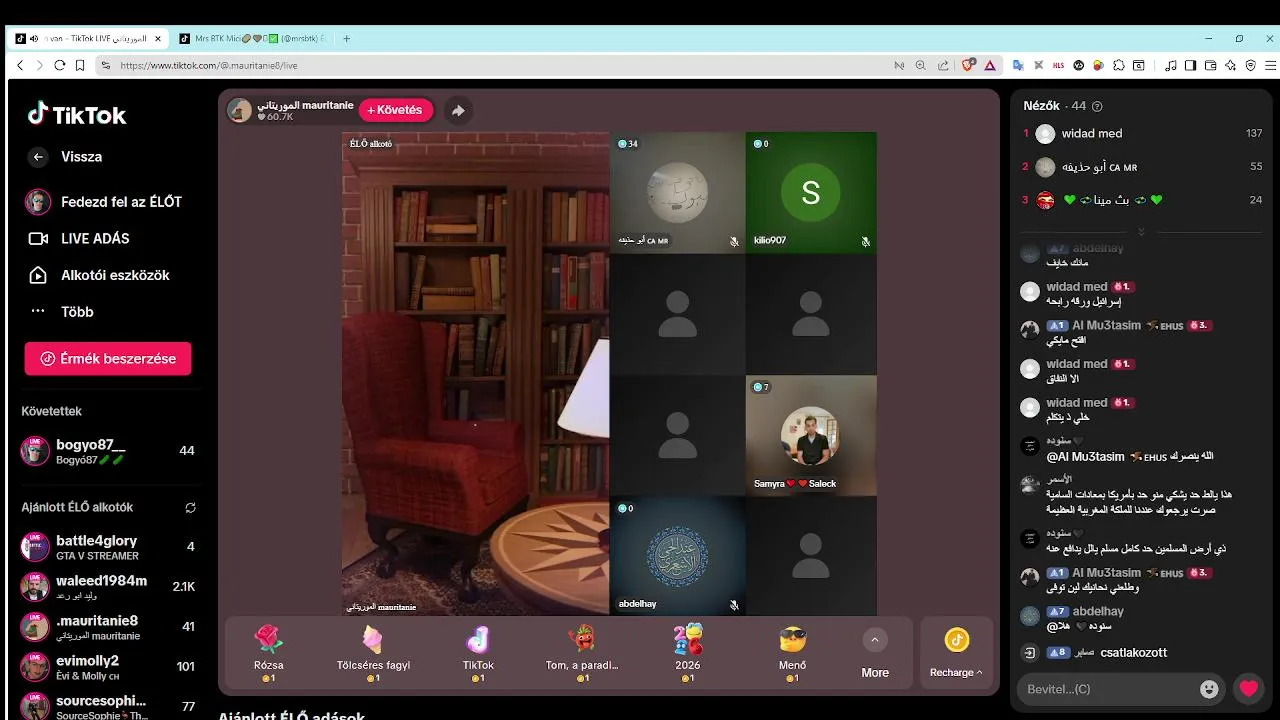This screenshot has height=720, width=1280.
Task: Open Fedezd fel az ÉLŐT
Action: tap(106, 202)
